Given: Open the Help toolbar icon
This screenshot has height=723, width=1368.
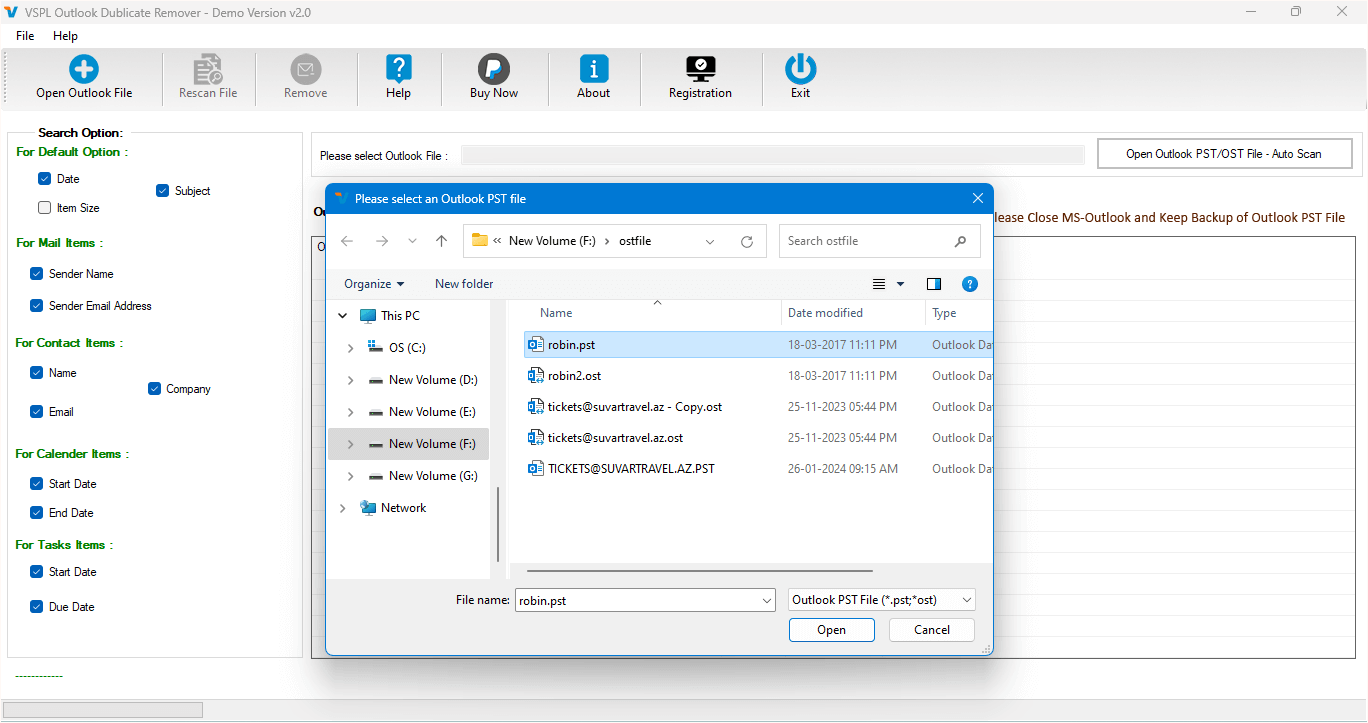Looking at the screenshot, I should (398, 69).
